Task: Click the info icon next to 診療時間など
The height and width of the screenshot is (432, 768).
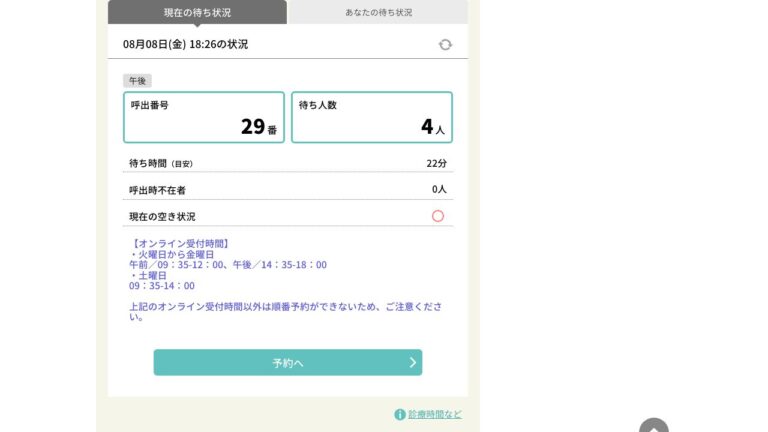Action: pos(400,414)
